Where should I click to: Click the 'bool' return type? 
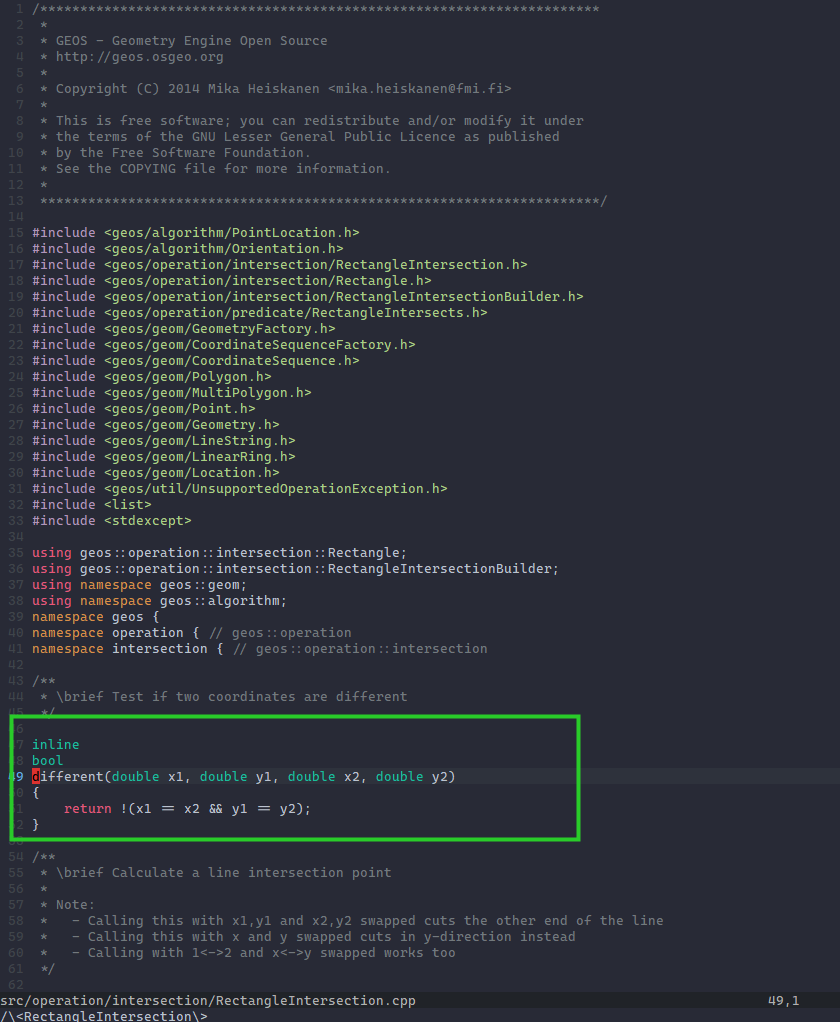pos(48,760)
